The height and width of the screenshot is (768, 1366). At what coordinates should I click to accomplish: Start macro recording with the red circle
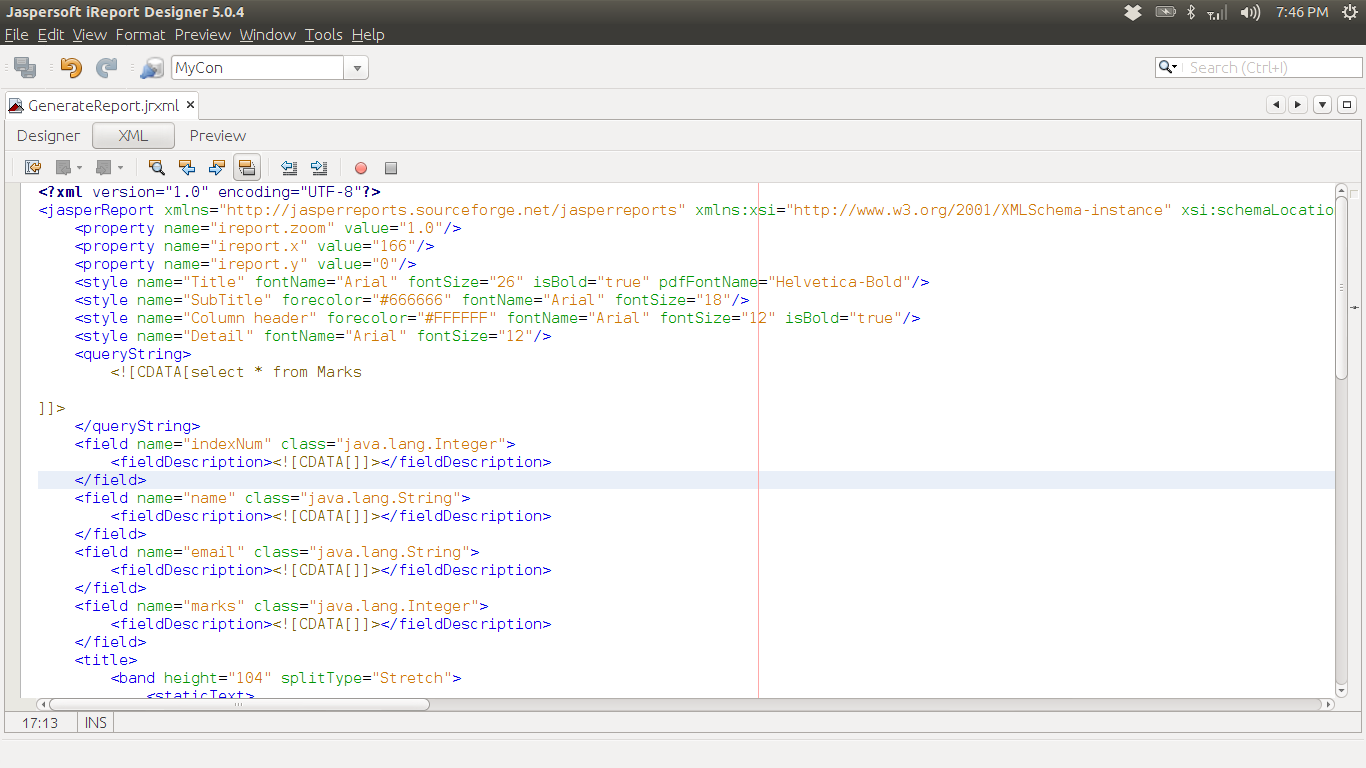point(361,168)
